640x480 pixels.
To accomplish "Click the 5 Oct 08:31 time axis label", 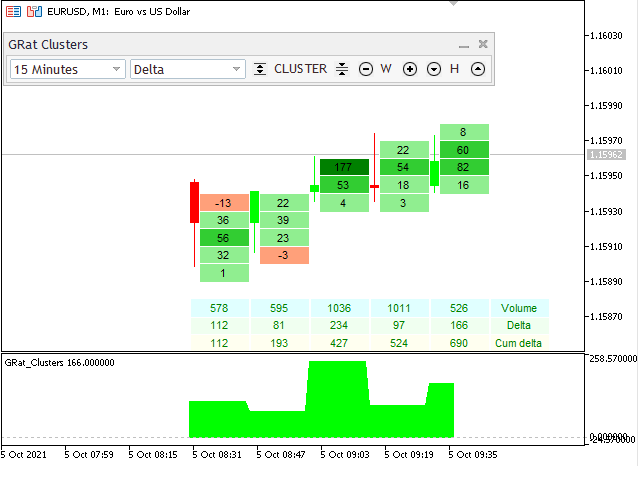I will pyautogui.click(x=217, y=455).
